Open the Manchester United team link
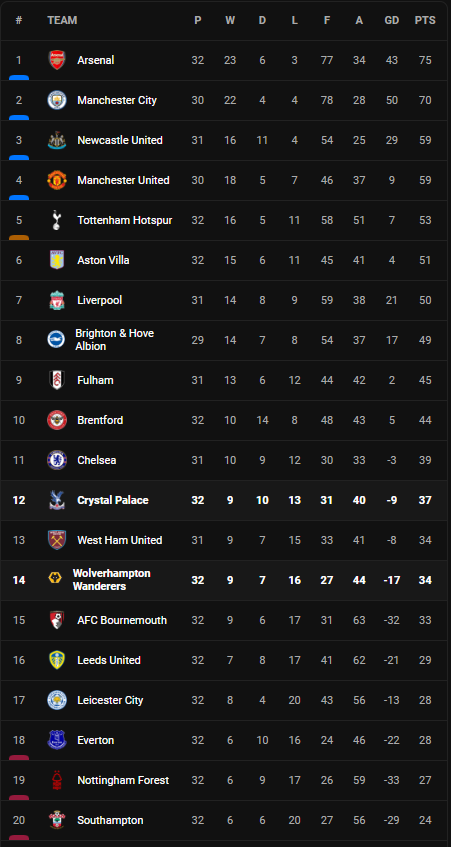 pyautogui.click(x=123, y=180)
